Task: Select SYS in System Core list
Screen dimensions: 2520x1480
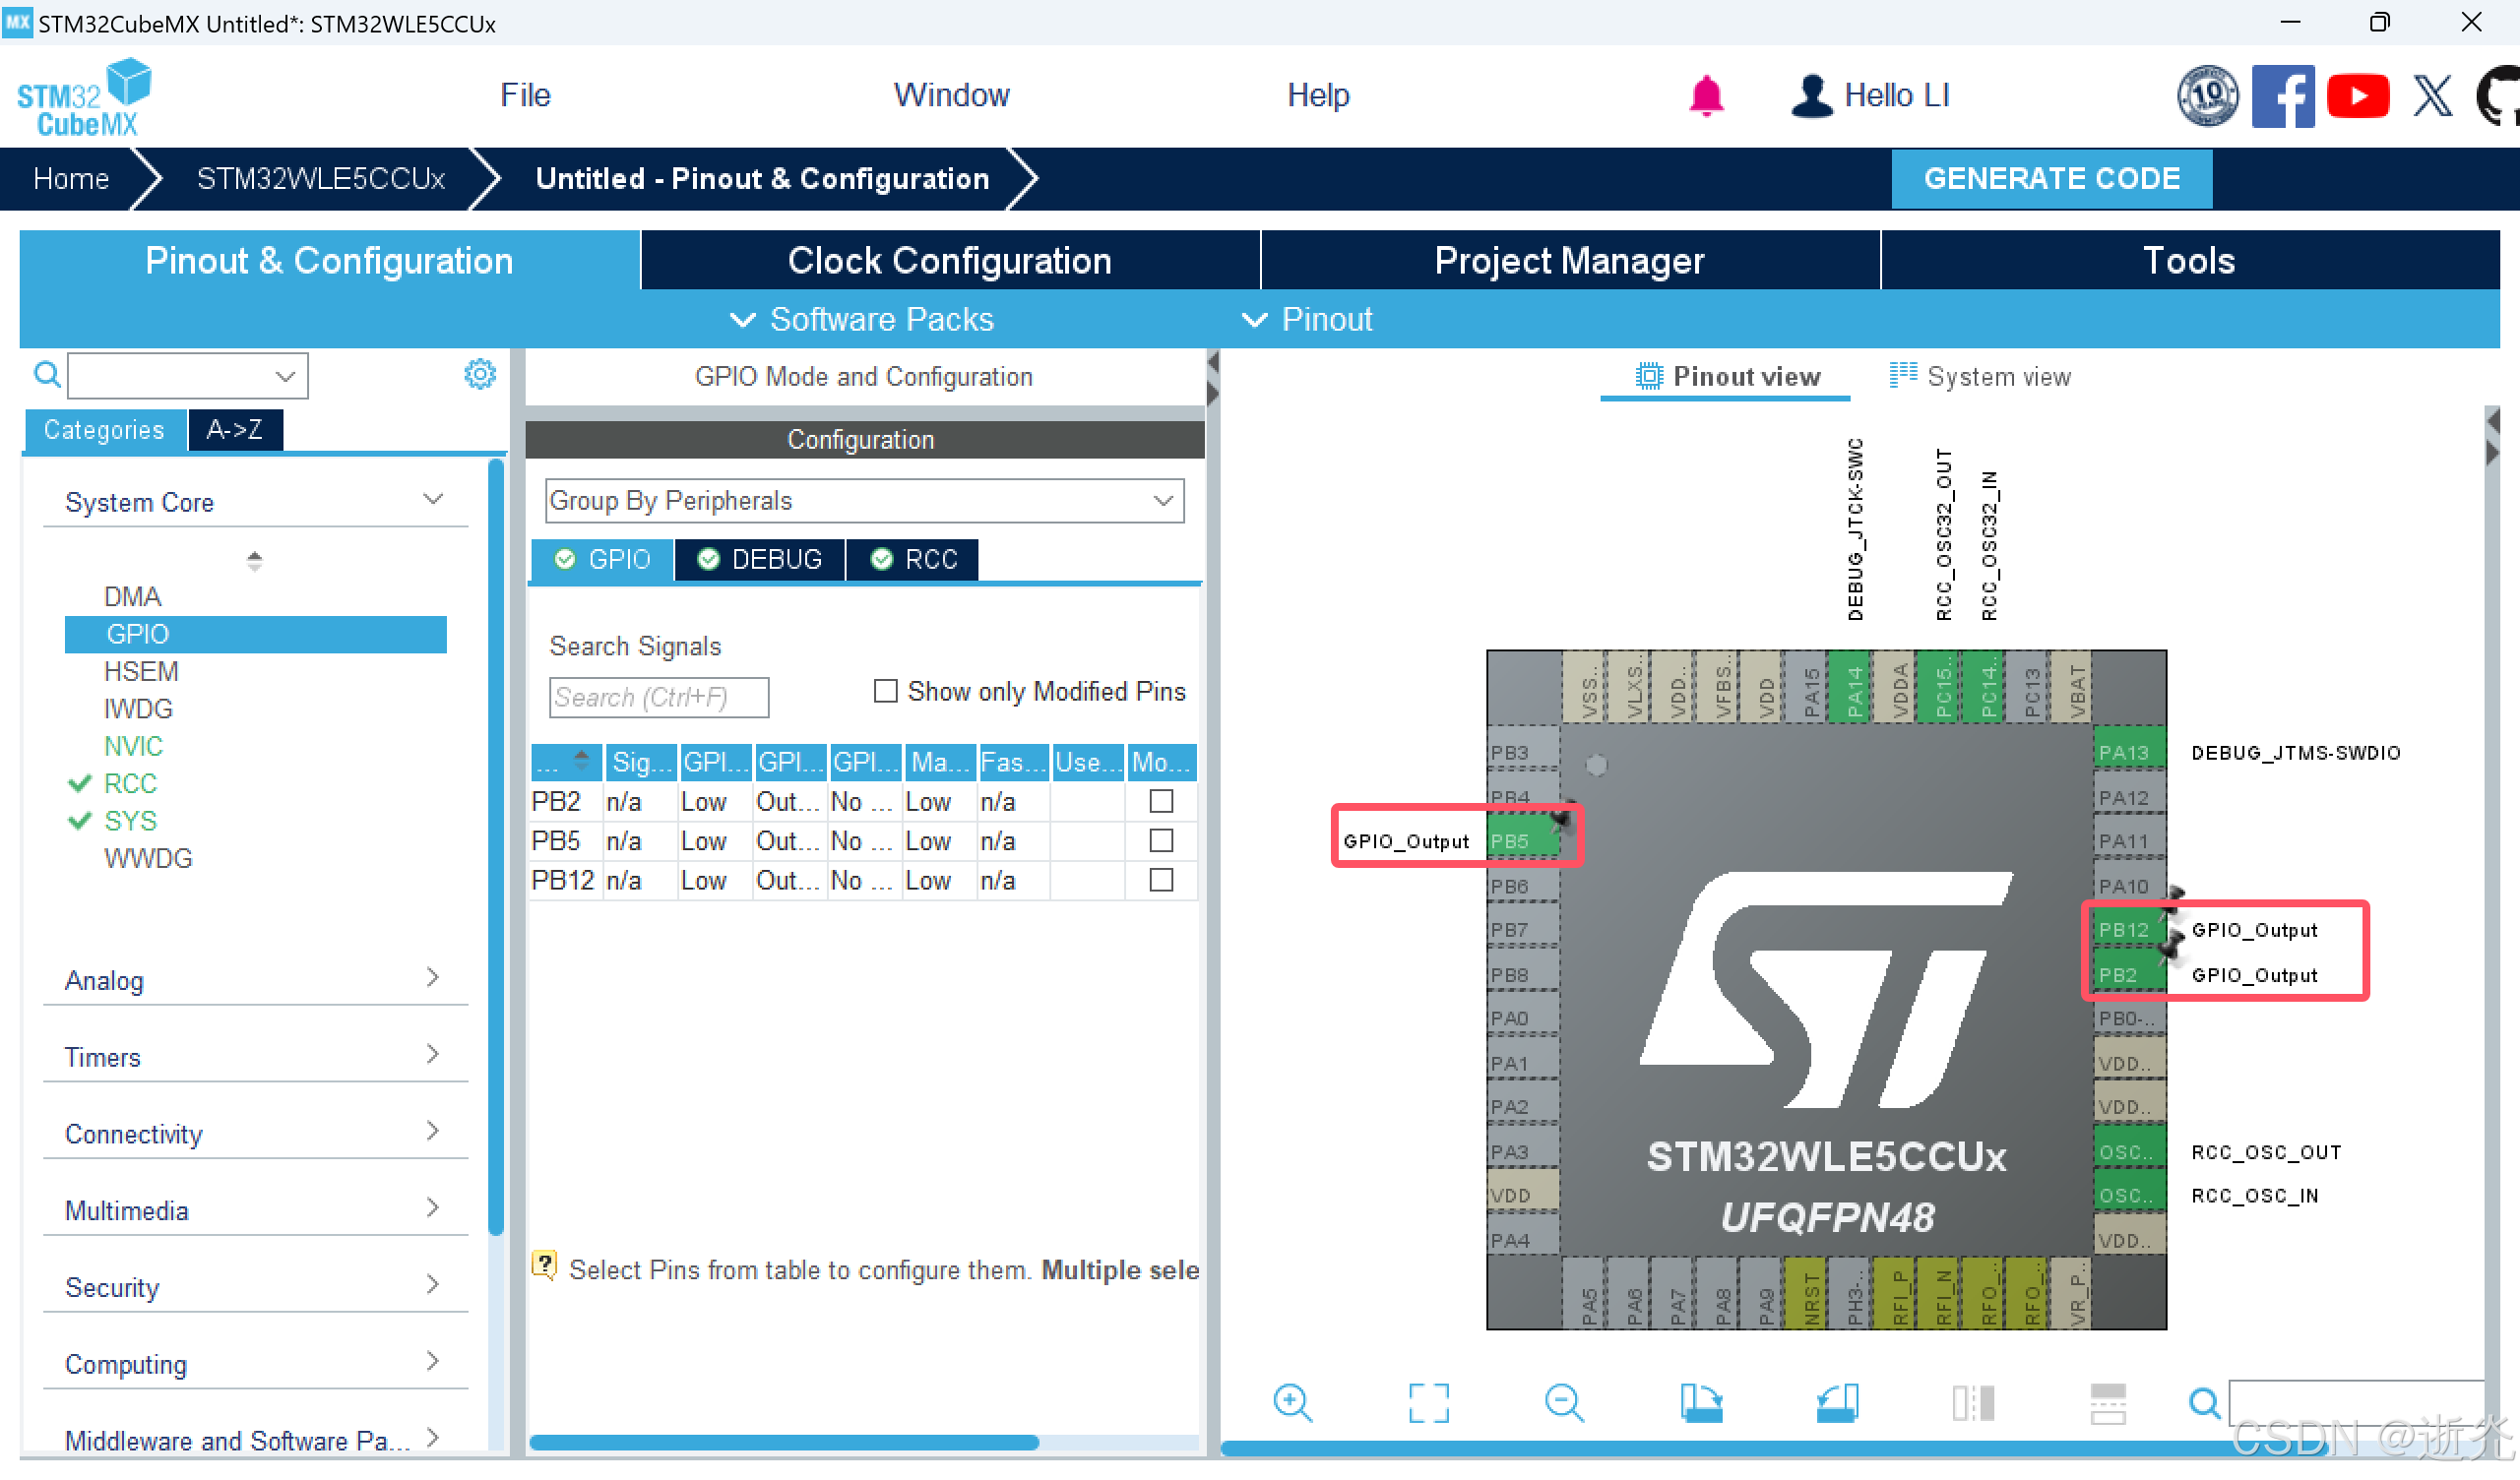Action: point(130,821)
